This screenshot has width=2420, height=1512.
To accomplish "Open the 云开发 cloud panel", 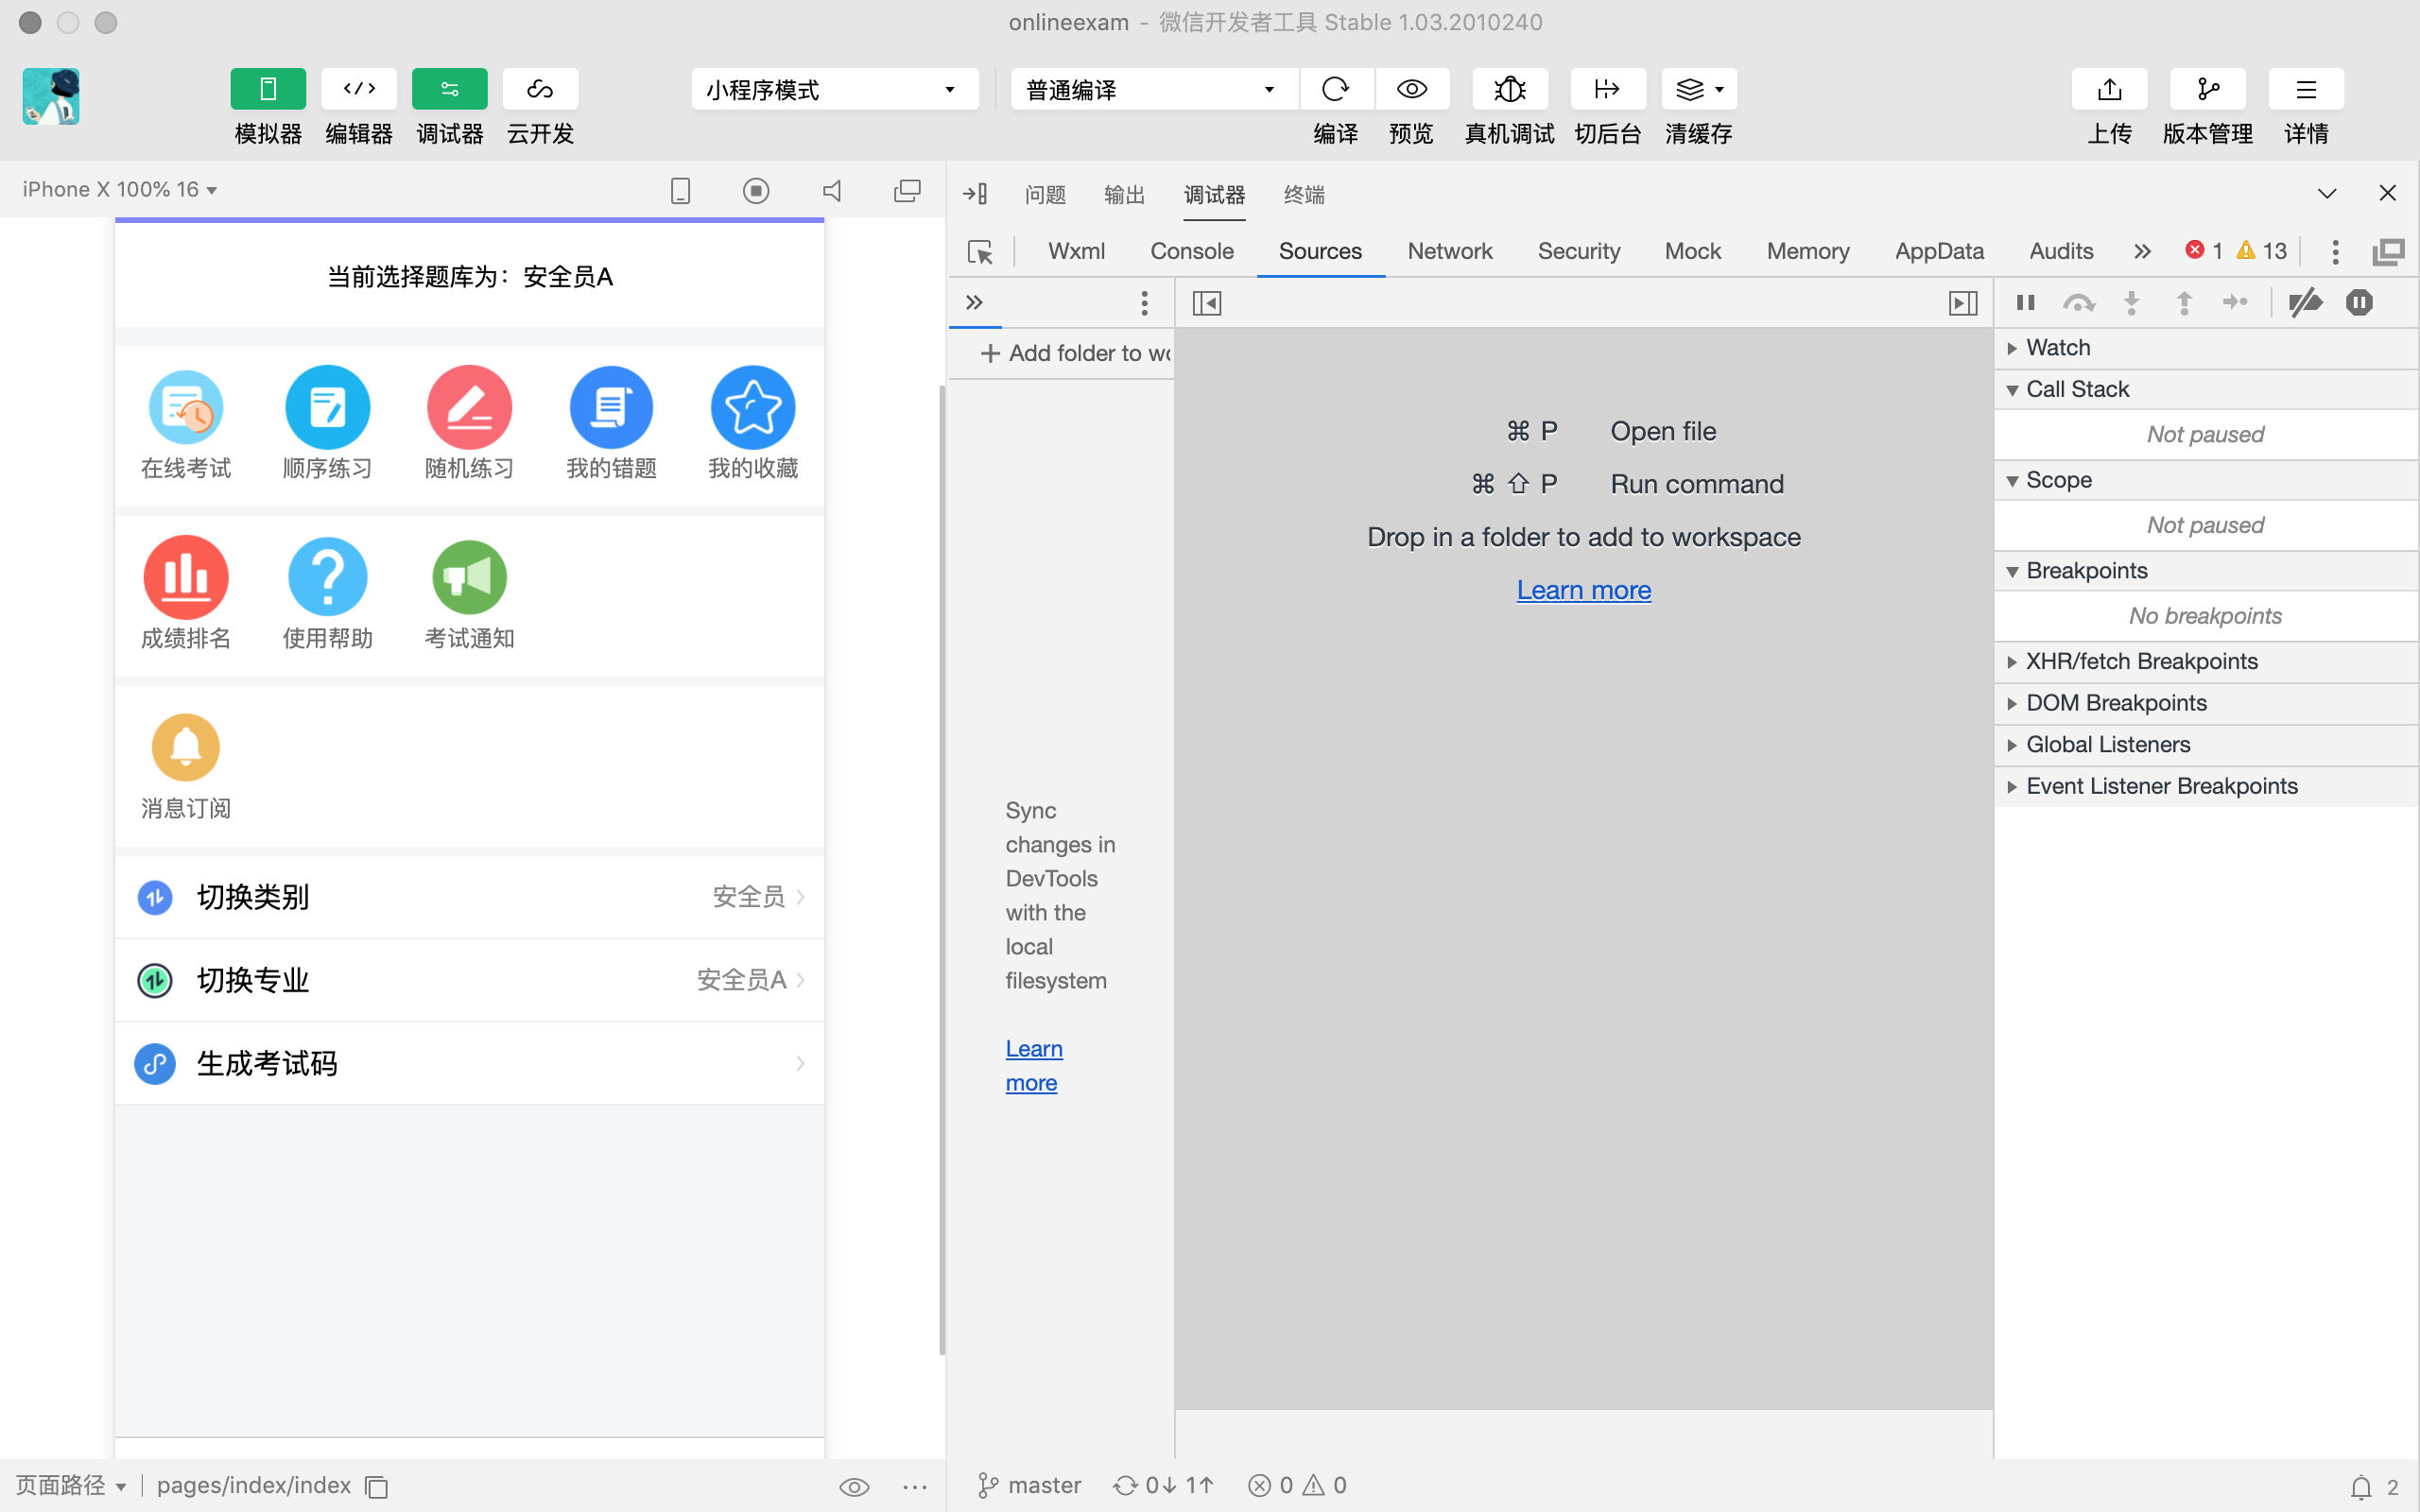I will click(x=540, y=89).
